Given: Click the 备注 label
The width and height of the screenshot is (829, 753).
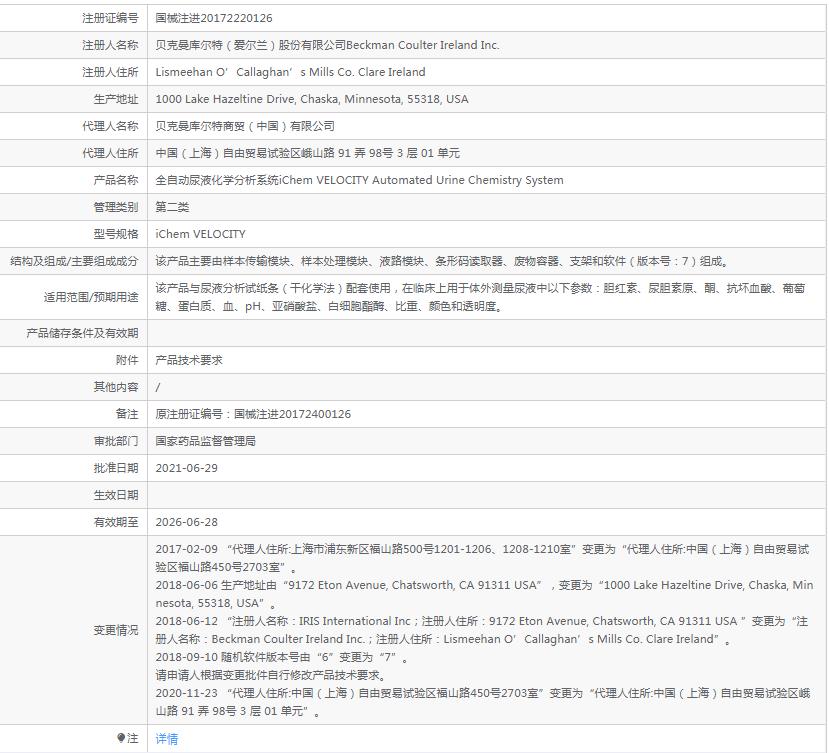Looking at the screenshot, I should point(127,414).
